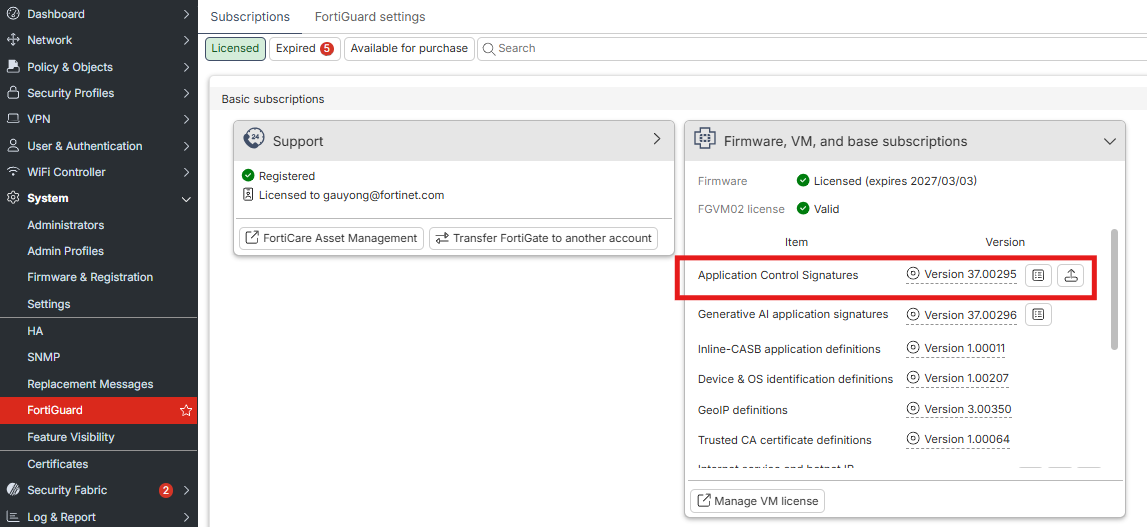Click the WiFi Controller signal icon
This screenshot has height=527, width=1147.
tap(12, 172)
